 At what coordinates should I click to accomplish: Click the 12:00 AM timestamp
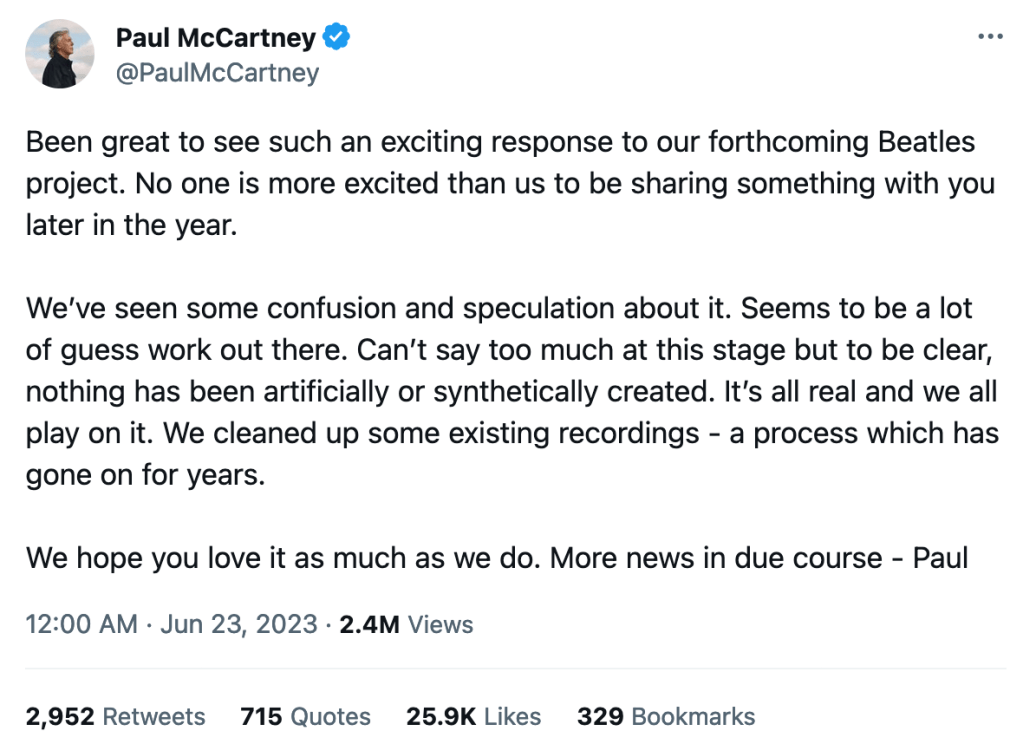pos(82,625)
